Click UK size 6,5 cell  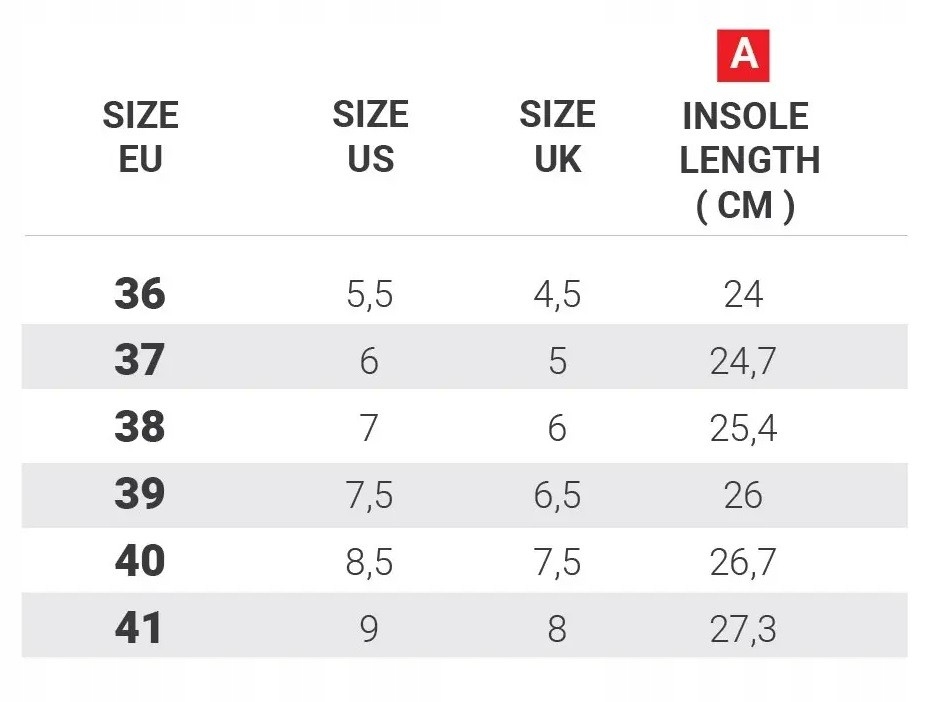[557, 496]
